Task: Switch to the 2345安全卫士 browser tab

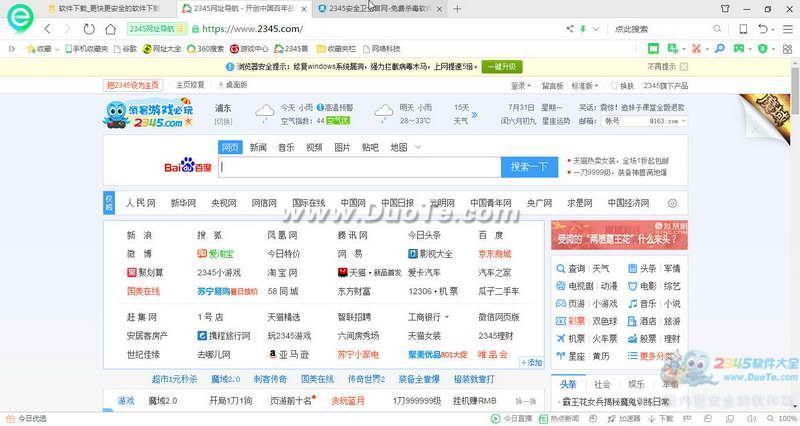Action: pyautogui.click(x=380, y=9)
